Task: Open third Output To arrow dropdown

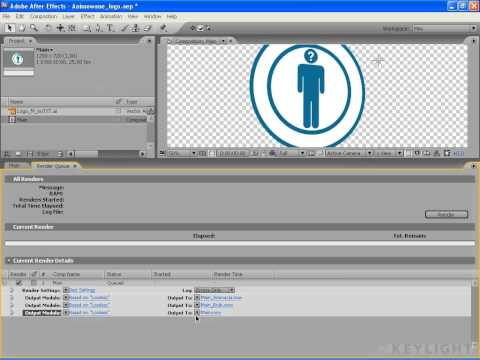Action: tap(197, 313)
